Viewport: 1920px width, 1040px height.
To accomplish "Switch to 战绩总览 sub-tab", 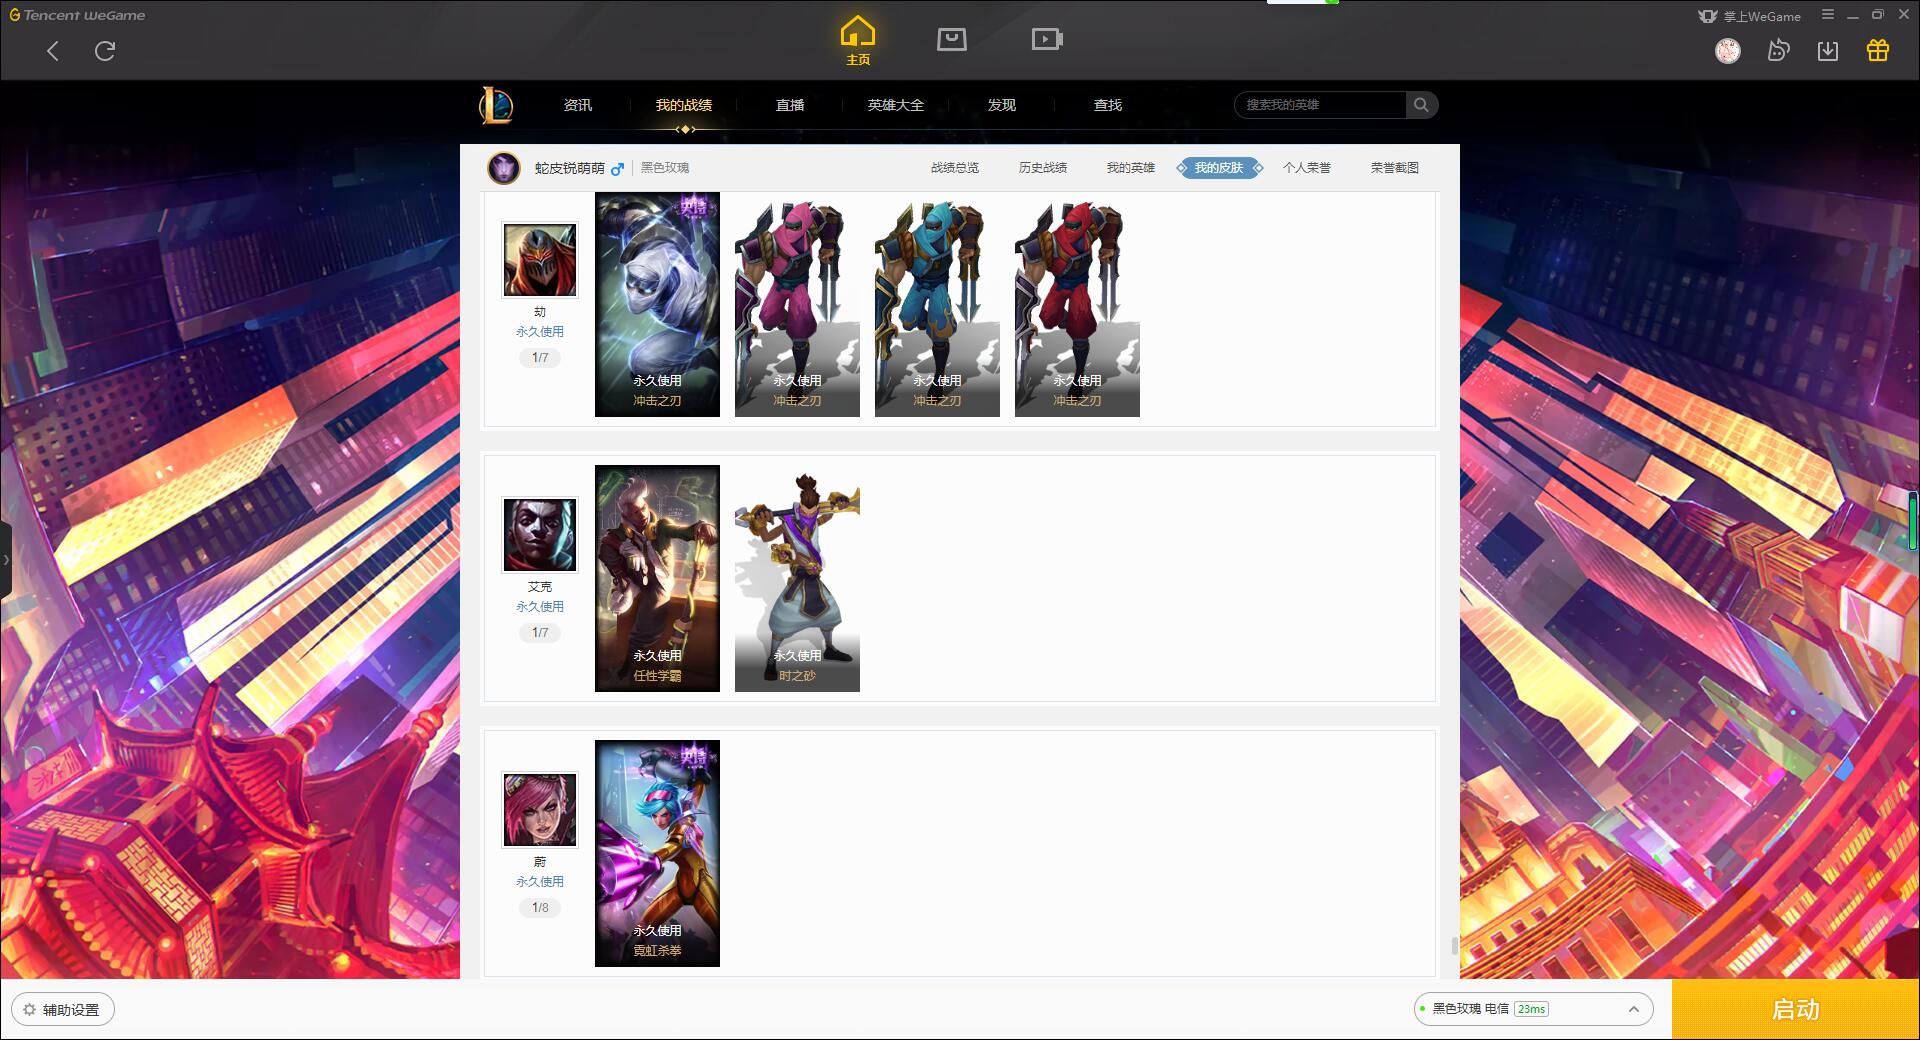I will click(955, 168).
